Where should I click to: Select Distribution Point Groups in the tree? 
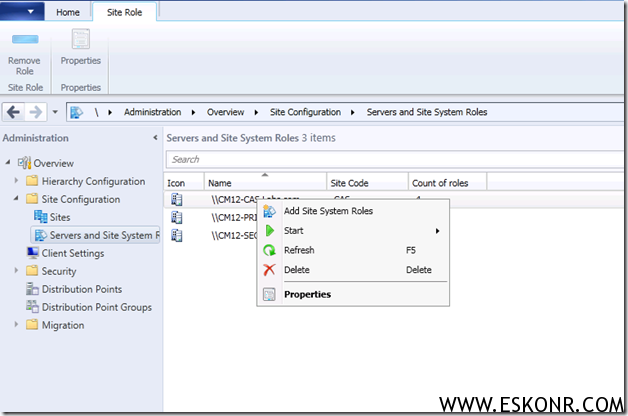tap(97, 307)
